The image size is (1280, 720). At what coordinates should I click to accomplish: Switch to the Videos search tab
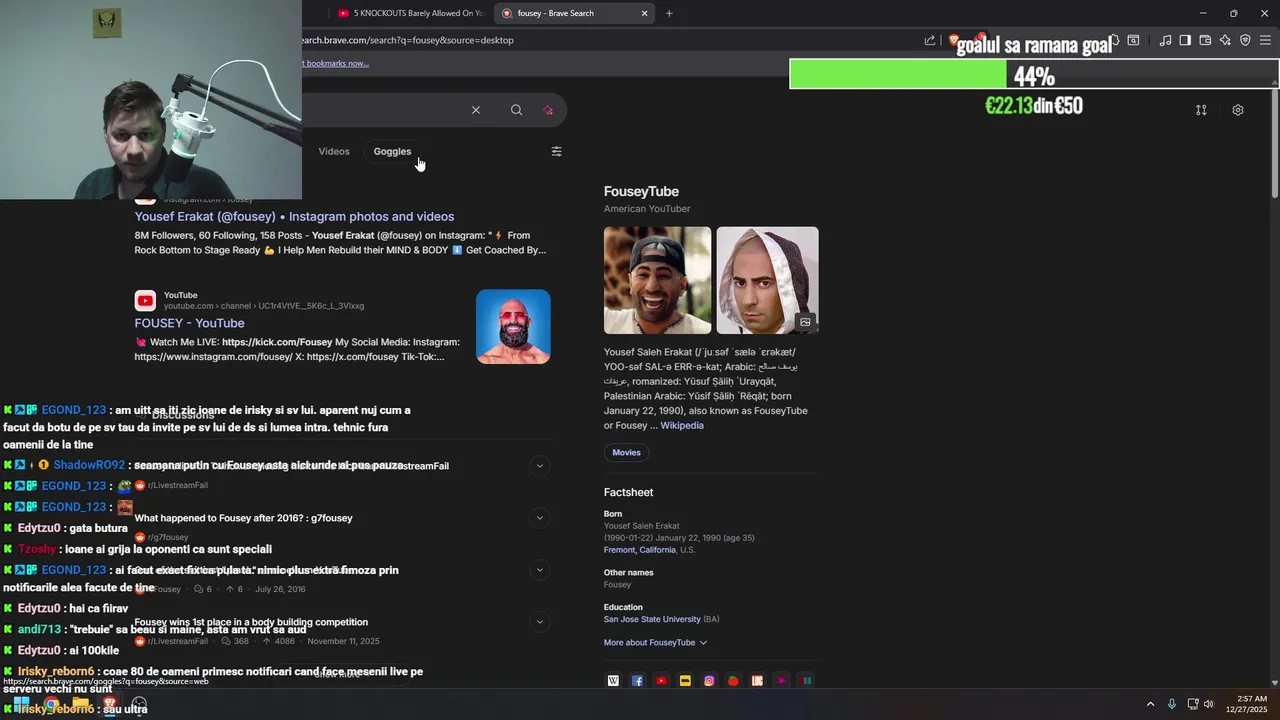(x=334, y=152)
